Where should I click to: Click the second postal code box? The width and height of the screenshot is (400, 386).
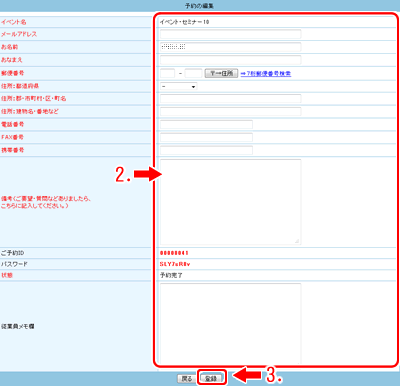click(193, 73)
